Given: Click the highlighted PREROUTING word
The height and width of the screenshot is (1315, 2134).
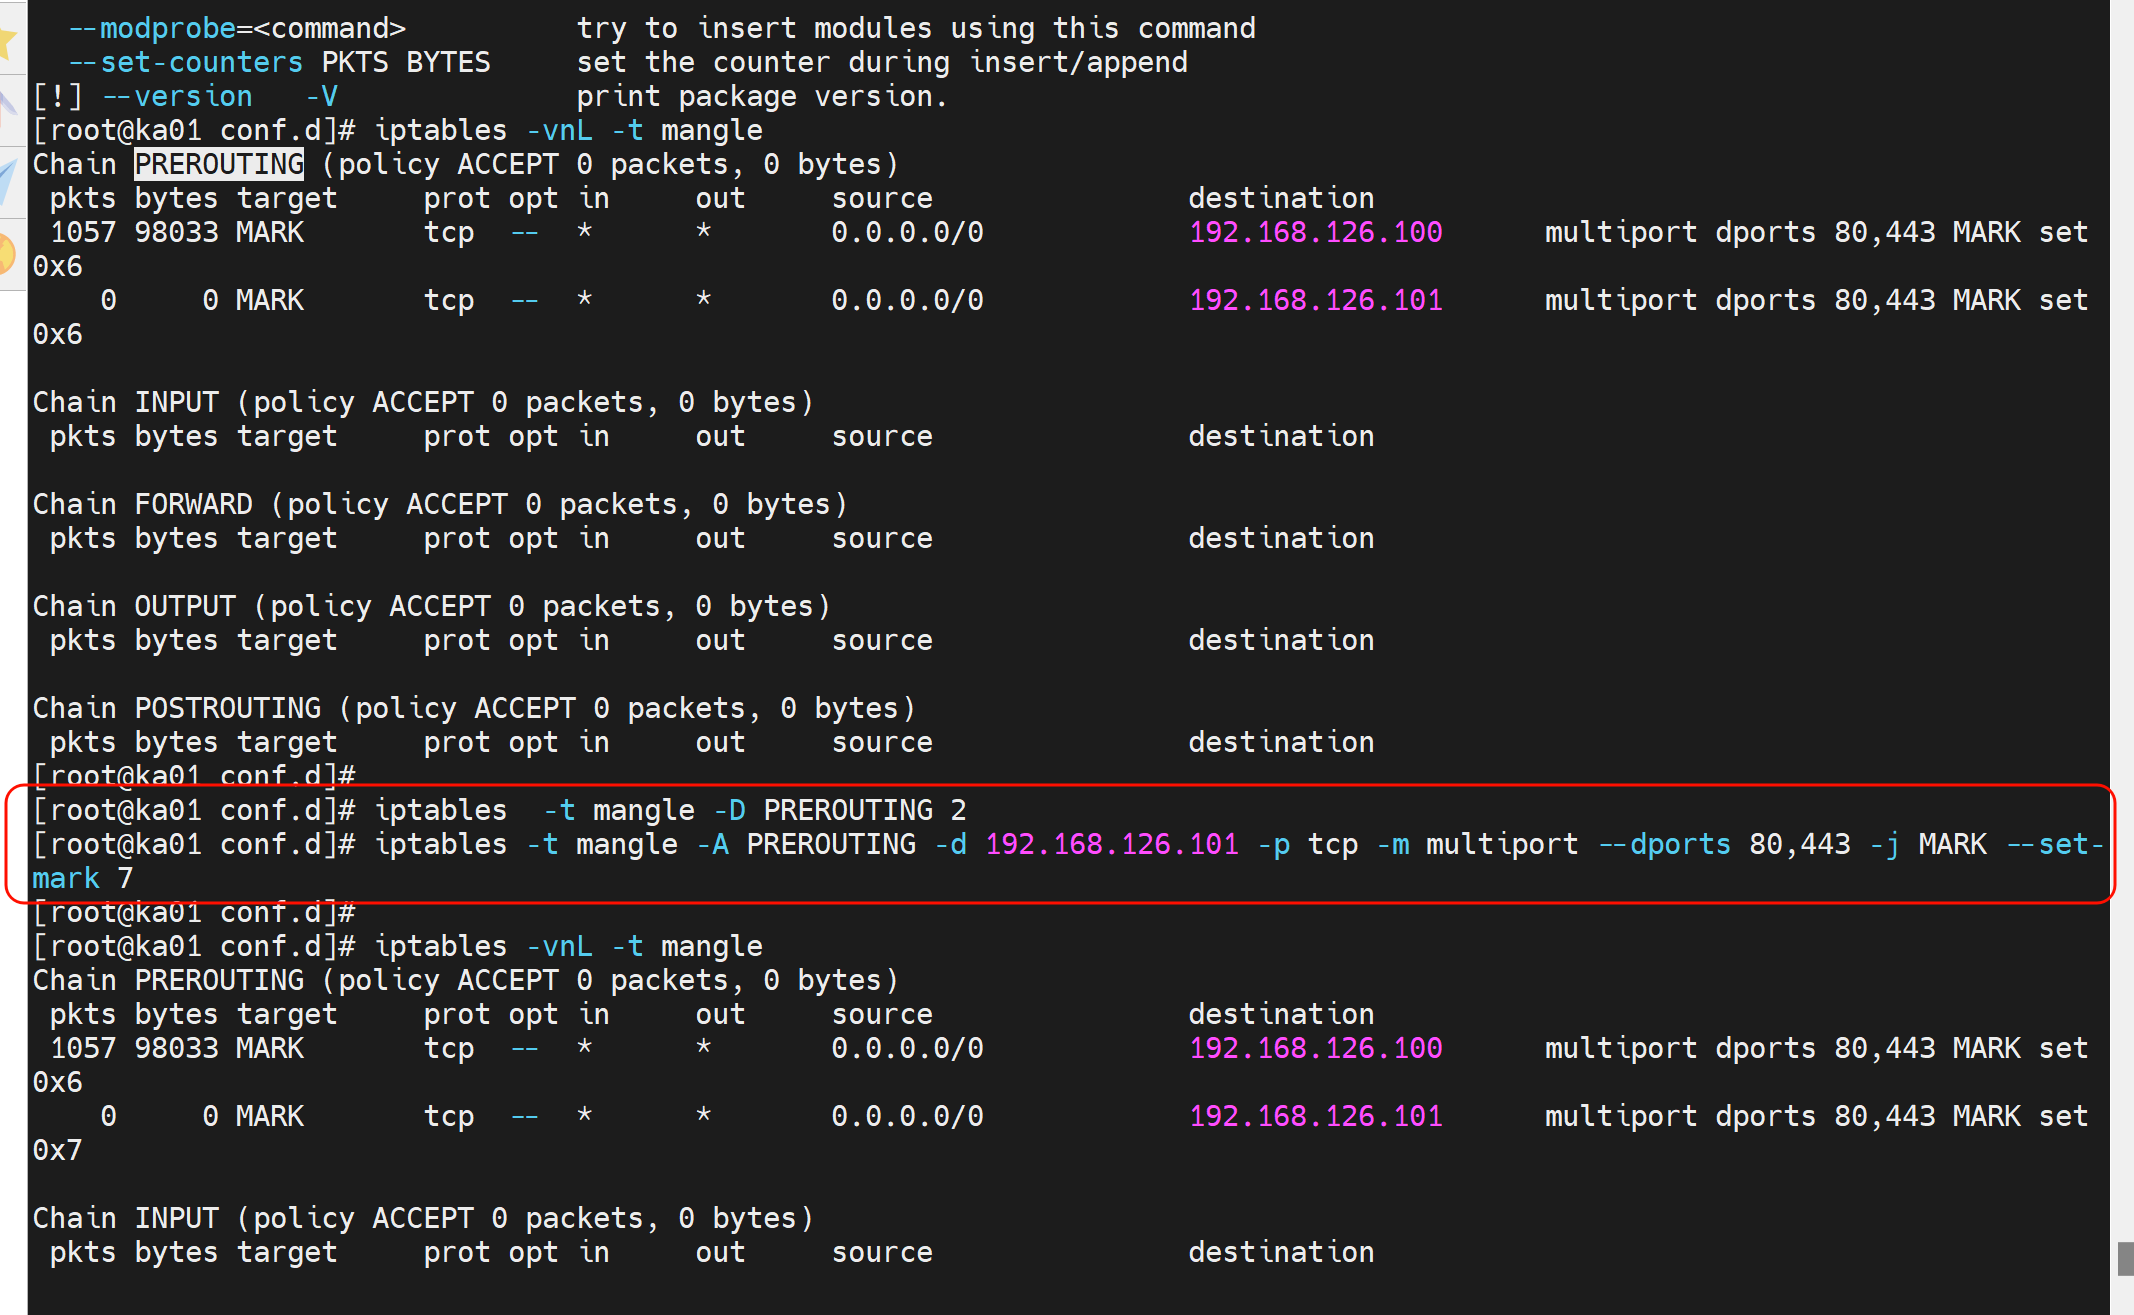Looking at the screenshot, I should click(x=219, y=164).
